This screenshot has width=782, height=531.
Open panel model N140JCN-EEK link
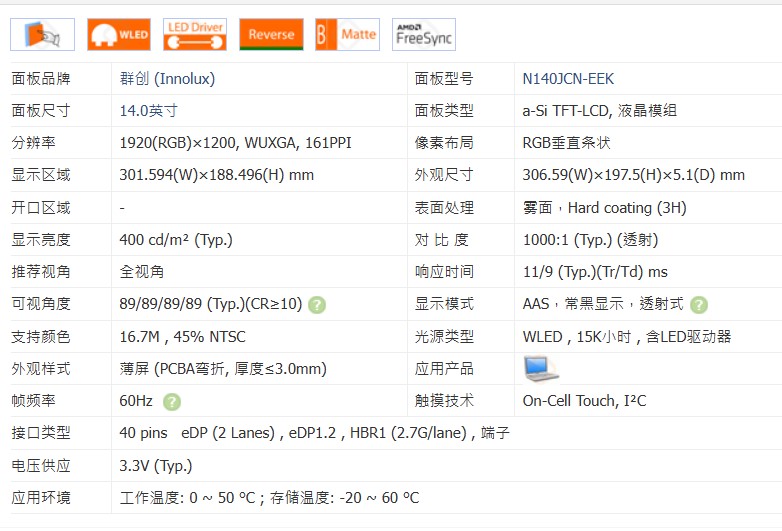pyautogui.click(x=568, y=79)
